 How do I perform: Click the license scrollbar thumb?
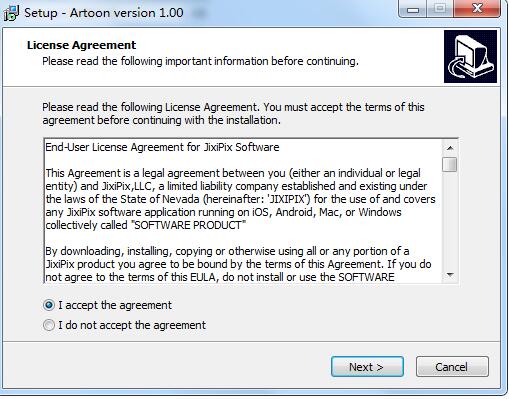click(450, 164)
